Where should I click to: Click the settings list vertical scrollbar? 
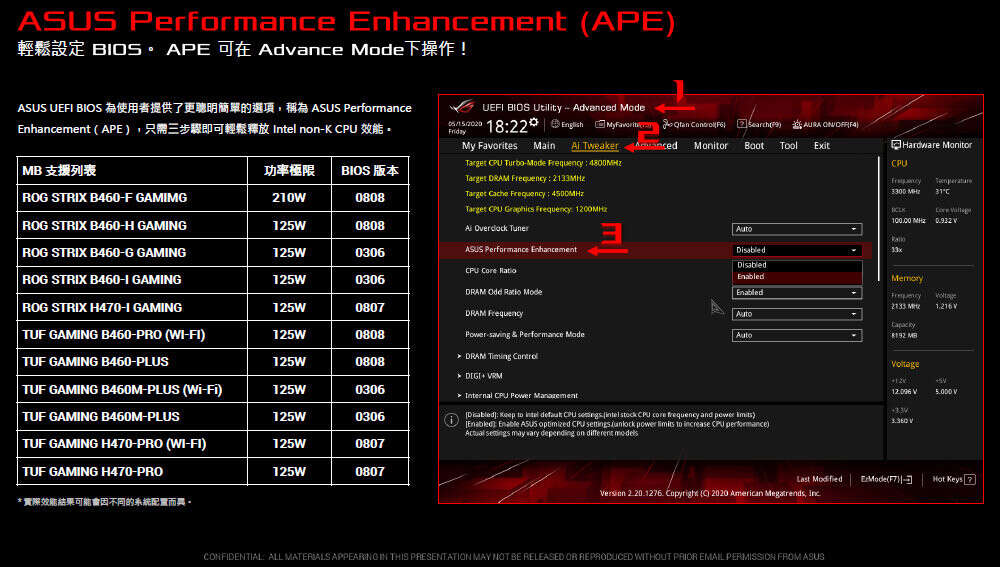tap(879, 220)
